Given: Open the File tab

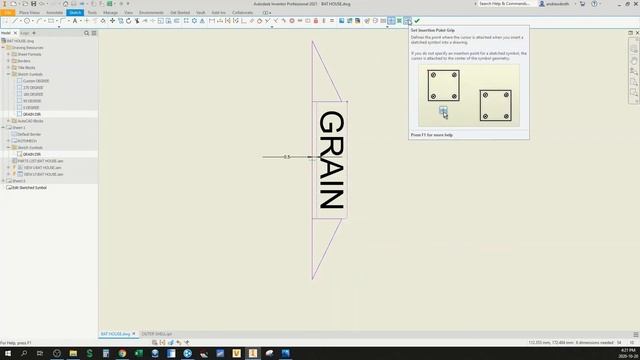Looking at the screenshot, I should tap(8, 13).
